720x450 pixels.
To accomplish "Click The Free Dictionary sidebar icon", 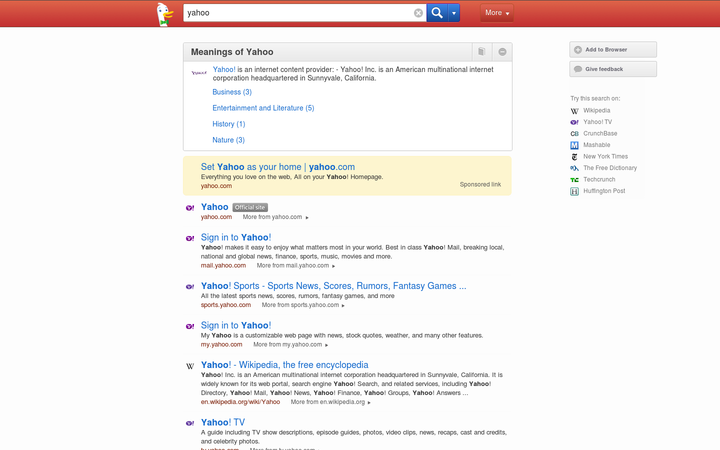I will 574,169.
